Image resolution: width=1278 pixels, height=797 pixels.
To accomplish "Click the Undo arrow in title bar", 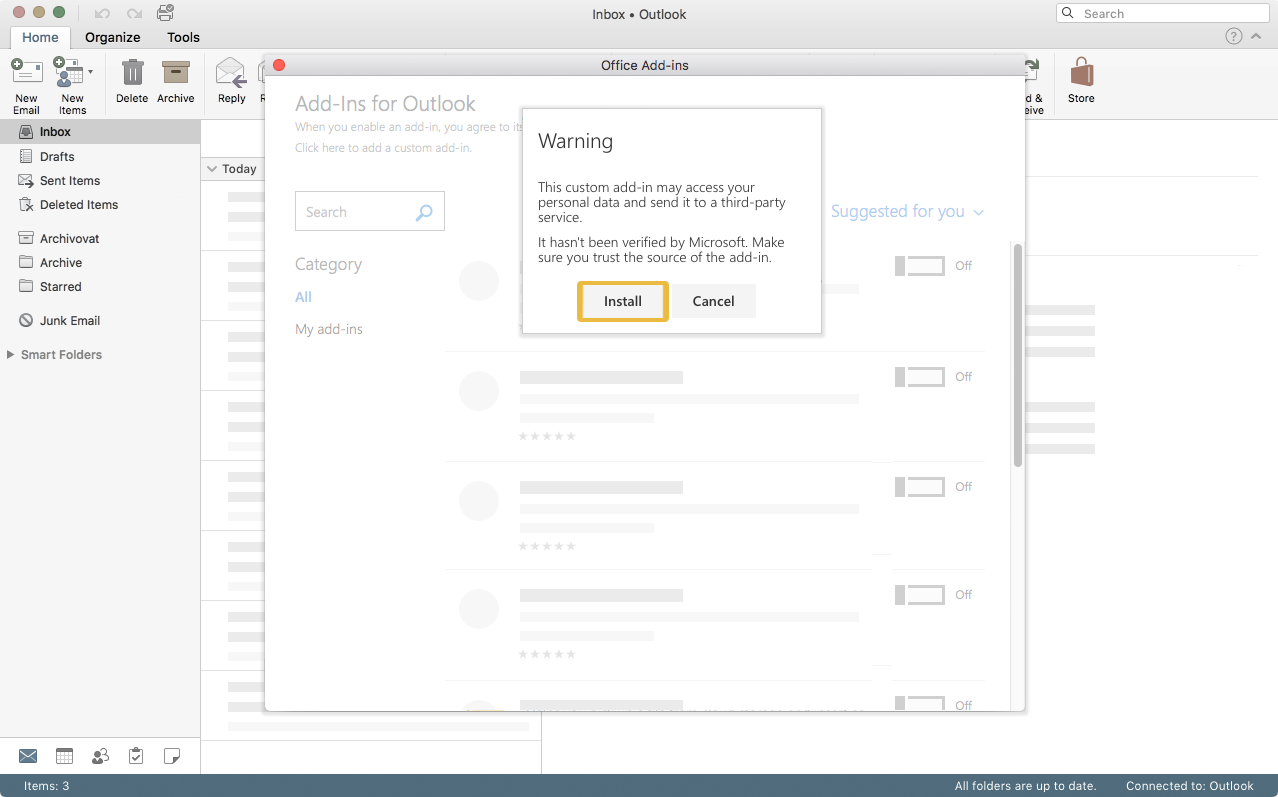I will click(x=102, y=14).
